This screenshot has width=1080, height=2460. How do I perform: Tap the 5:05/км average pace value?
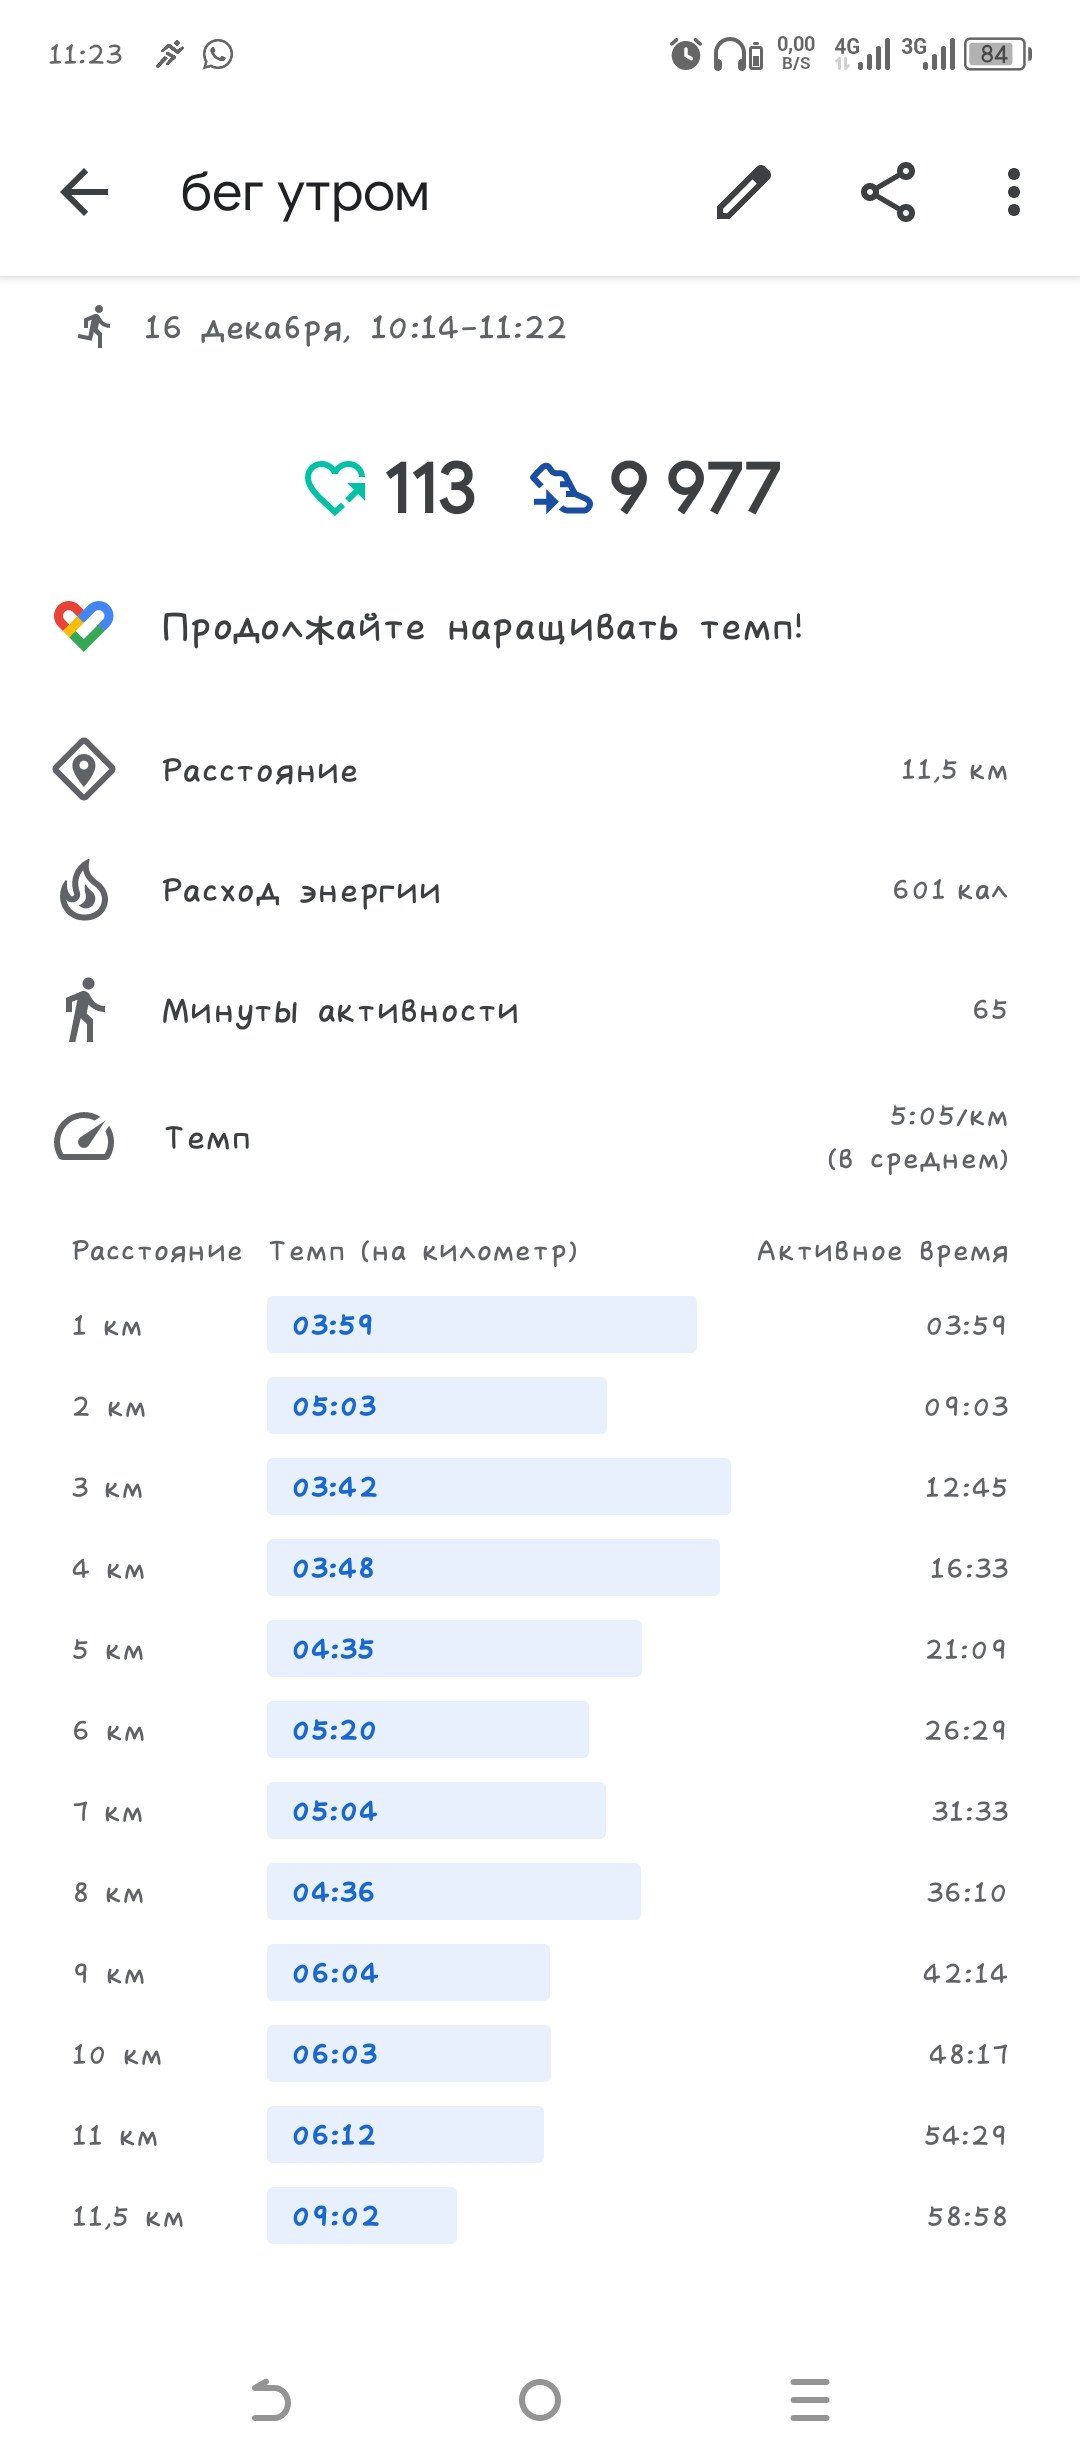(x=949, y=1116)
